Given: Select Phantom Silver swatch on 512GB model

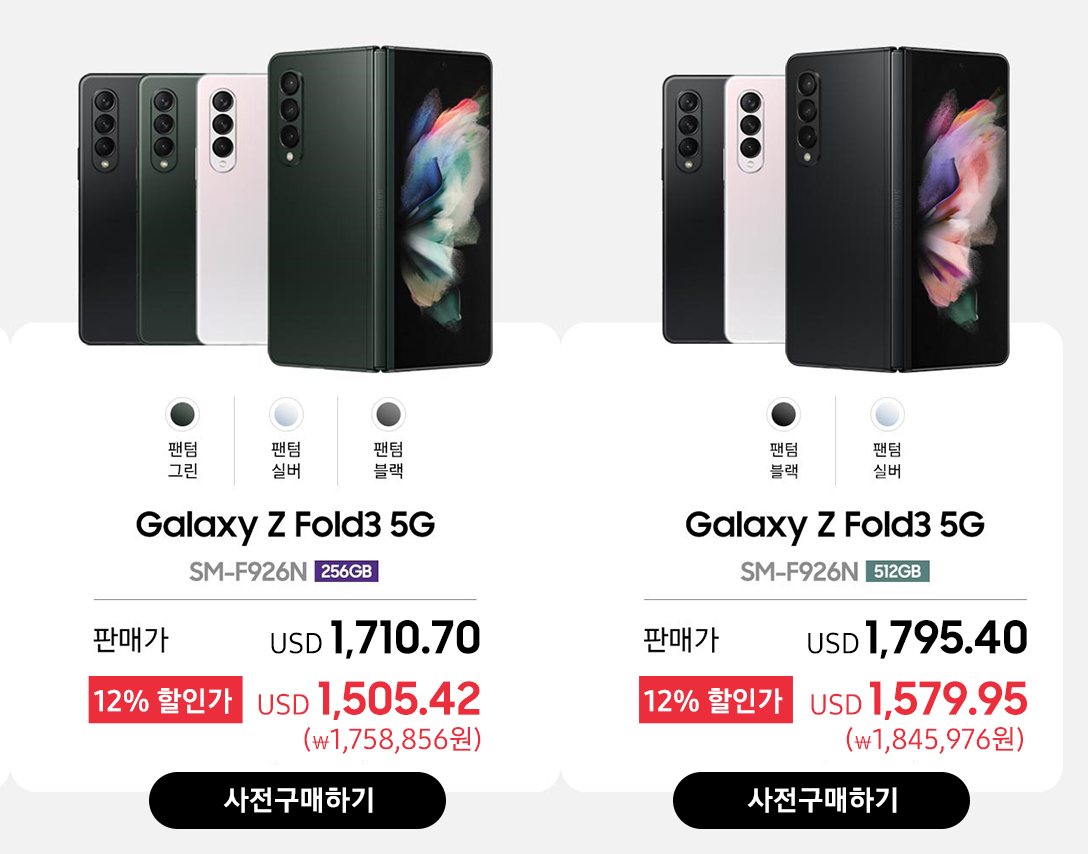Looking at the screenshot, I should [887, 415].
